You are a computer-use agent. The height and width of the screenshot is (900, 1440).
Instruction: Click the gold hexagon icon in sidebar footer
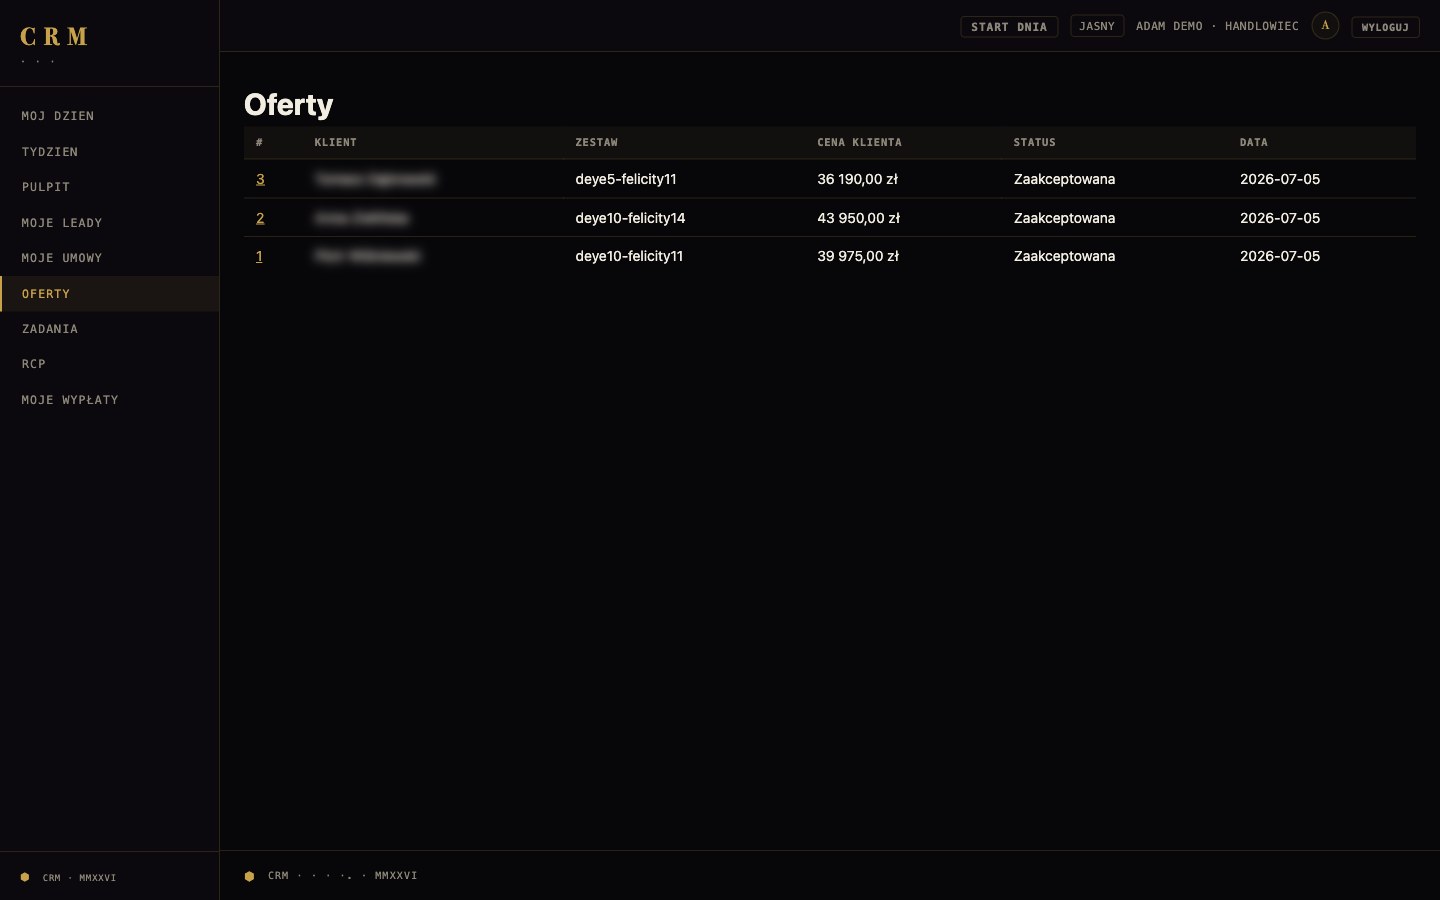[x=25, y=877]
